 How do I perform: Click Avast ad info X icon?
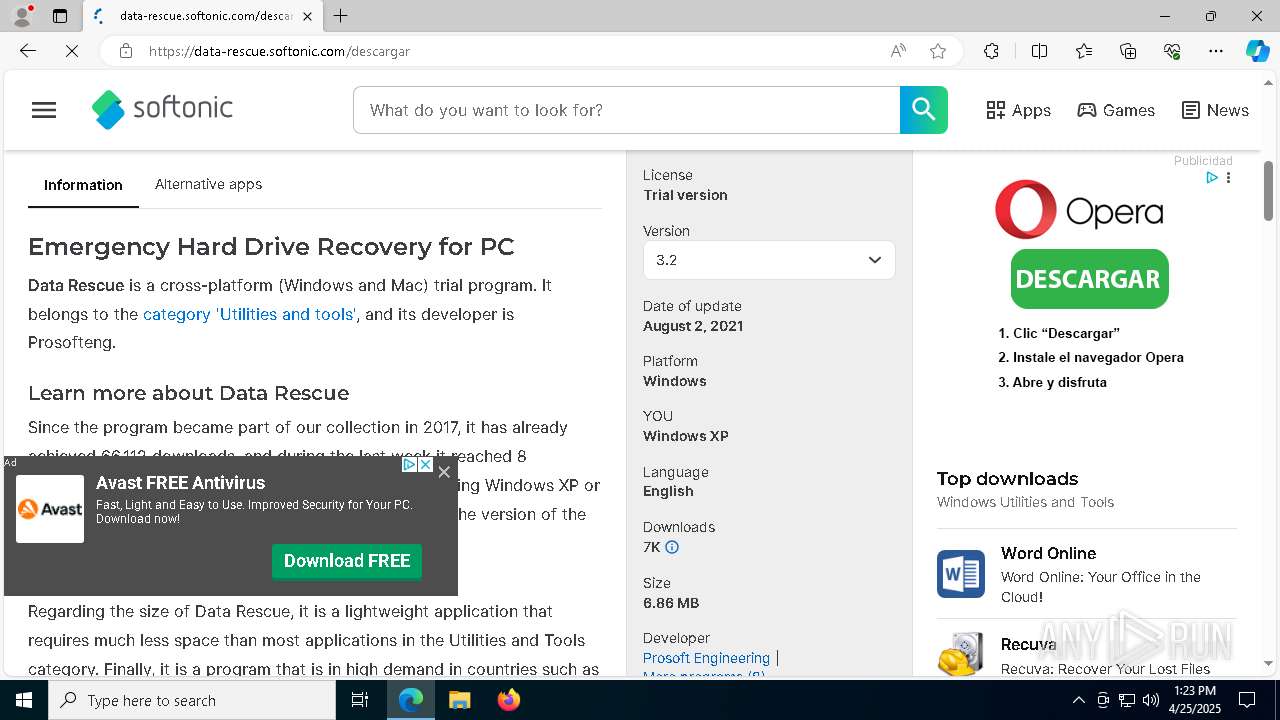(x=425, y=465)
